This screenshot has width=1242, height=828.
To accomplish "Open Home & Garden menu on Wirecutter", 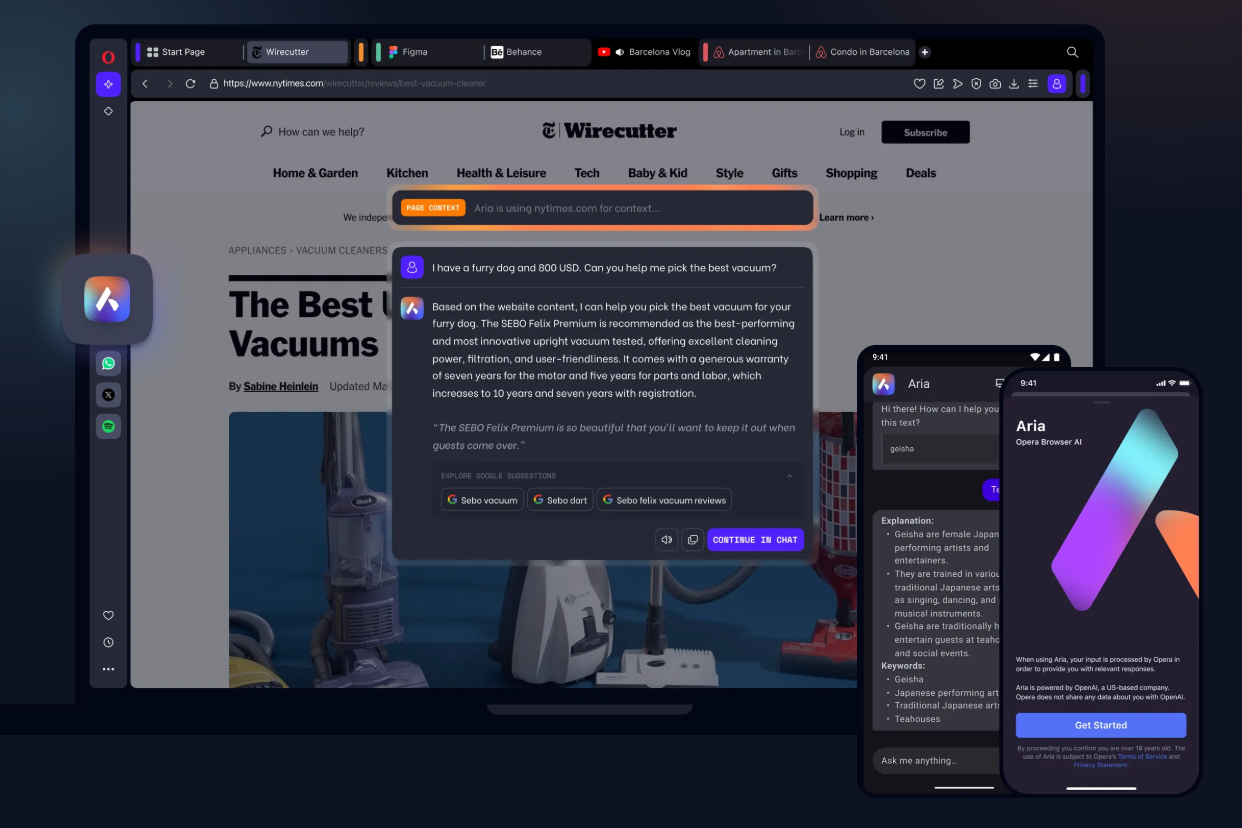I will (x=315, y=173).
